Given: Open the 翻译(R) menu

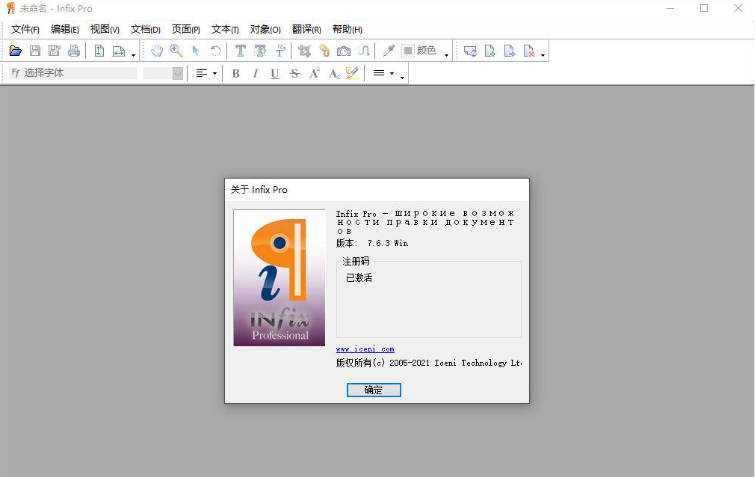Looking at the screenshot, I should point(306,29).
